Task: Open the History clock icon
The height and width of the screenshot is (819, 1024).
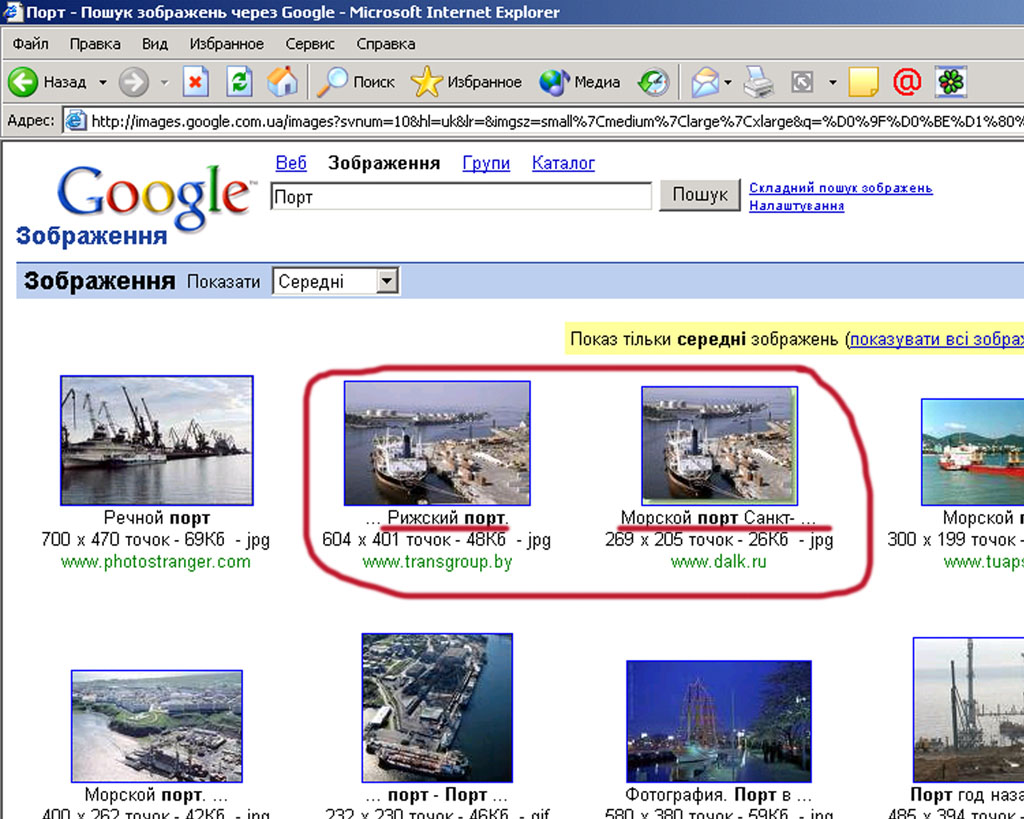Action: pyautogui.click(x=653, y=82)
